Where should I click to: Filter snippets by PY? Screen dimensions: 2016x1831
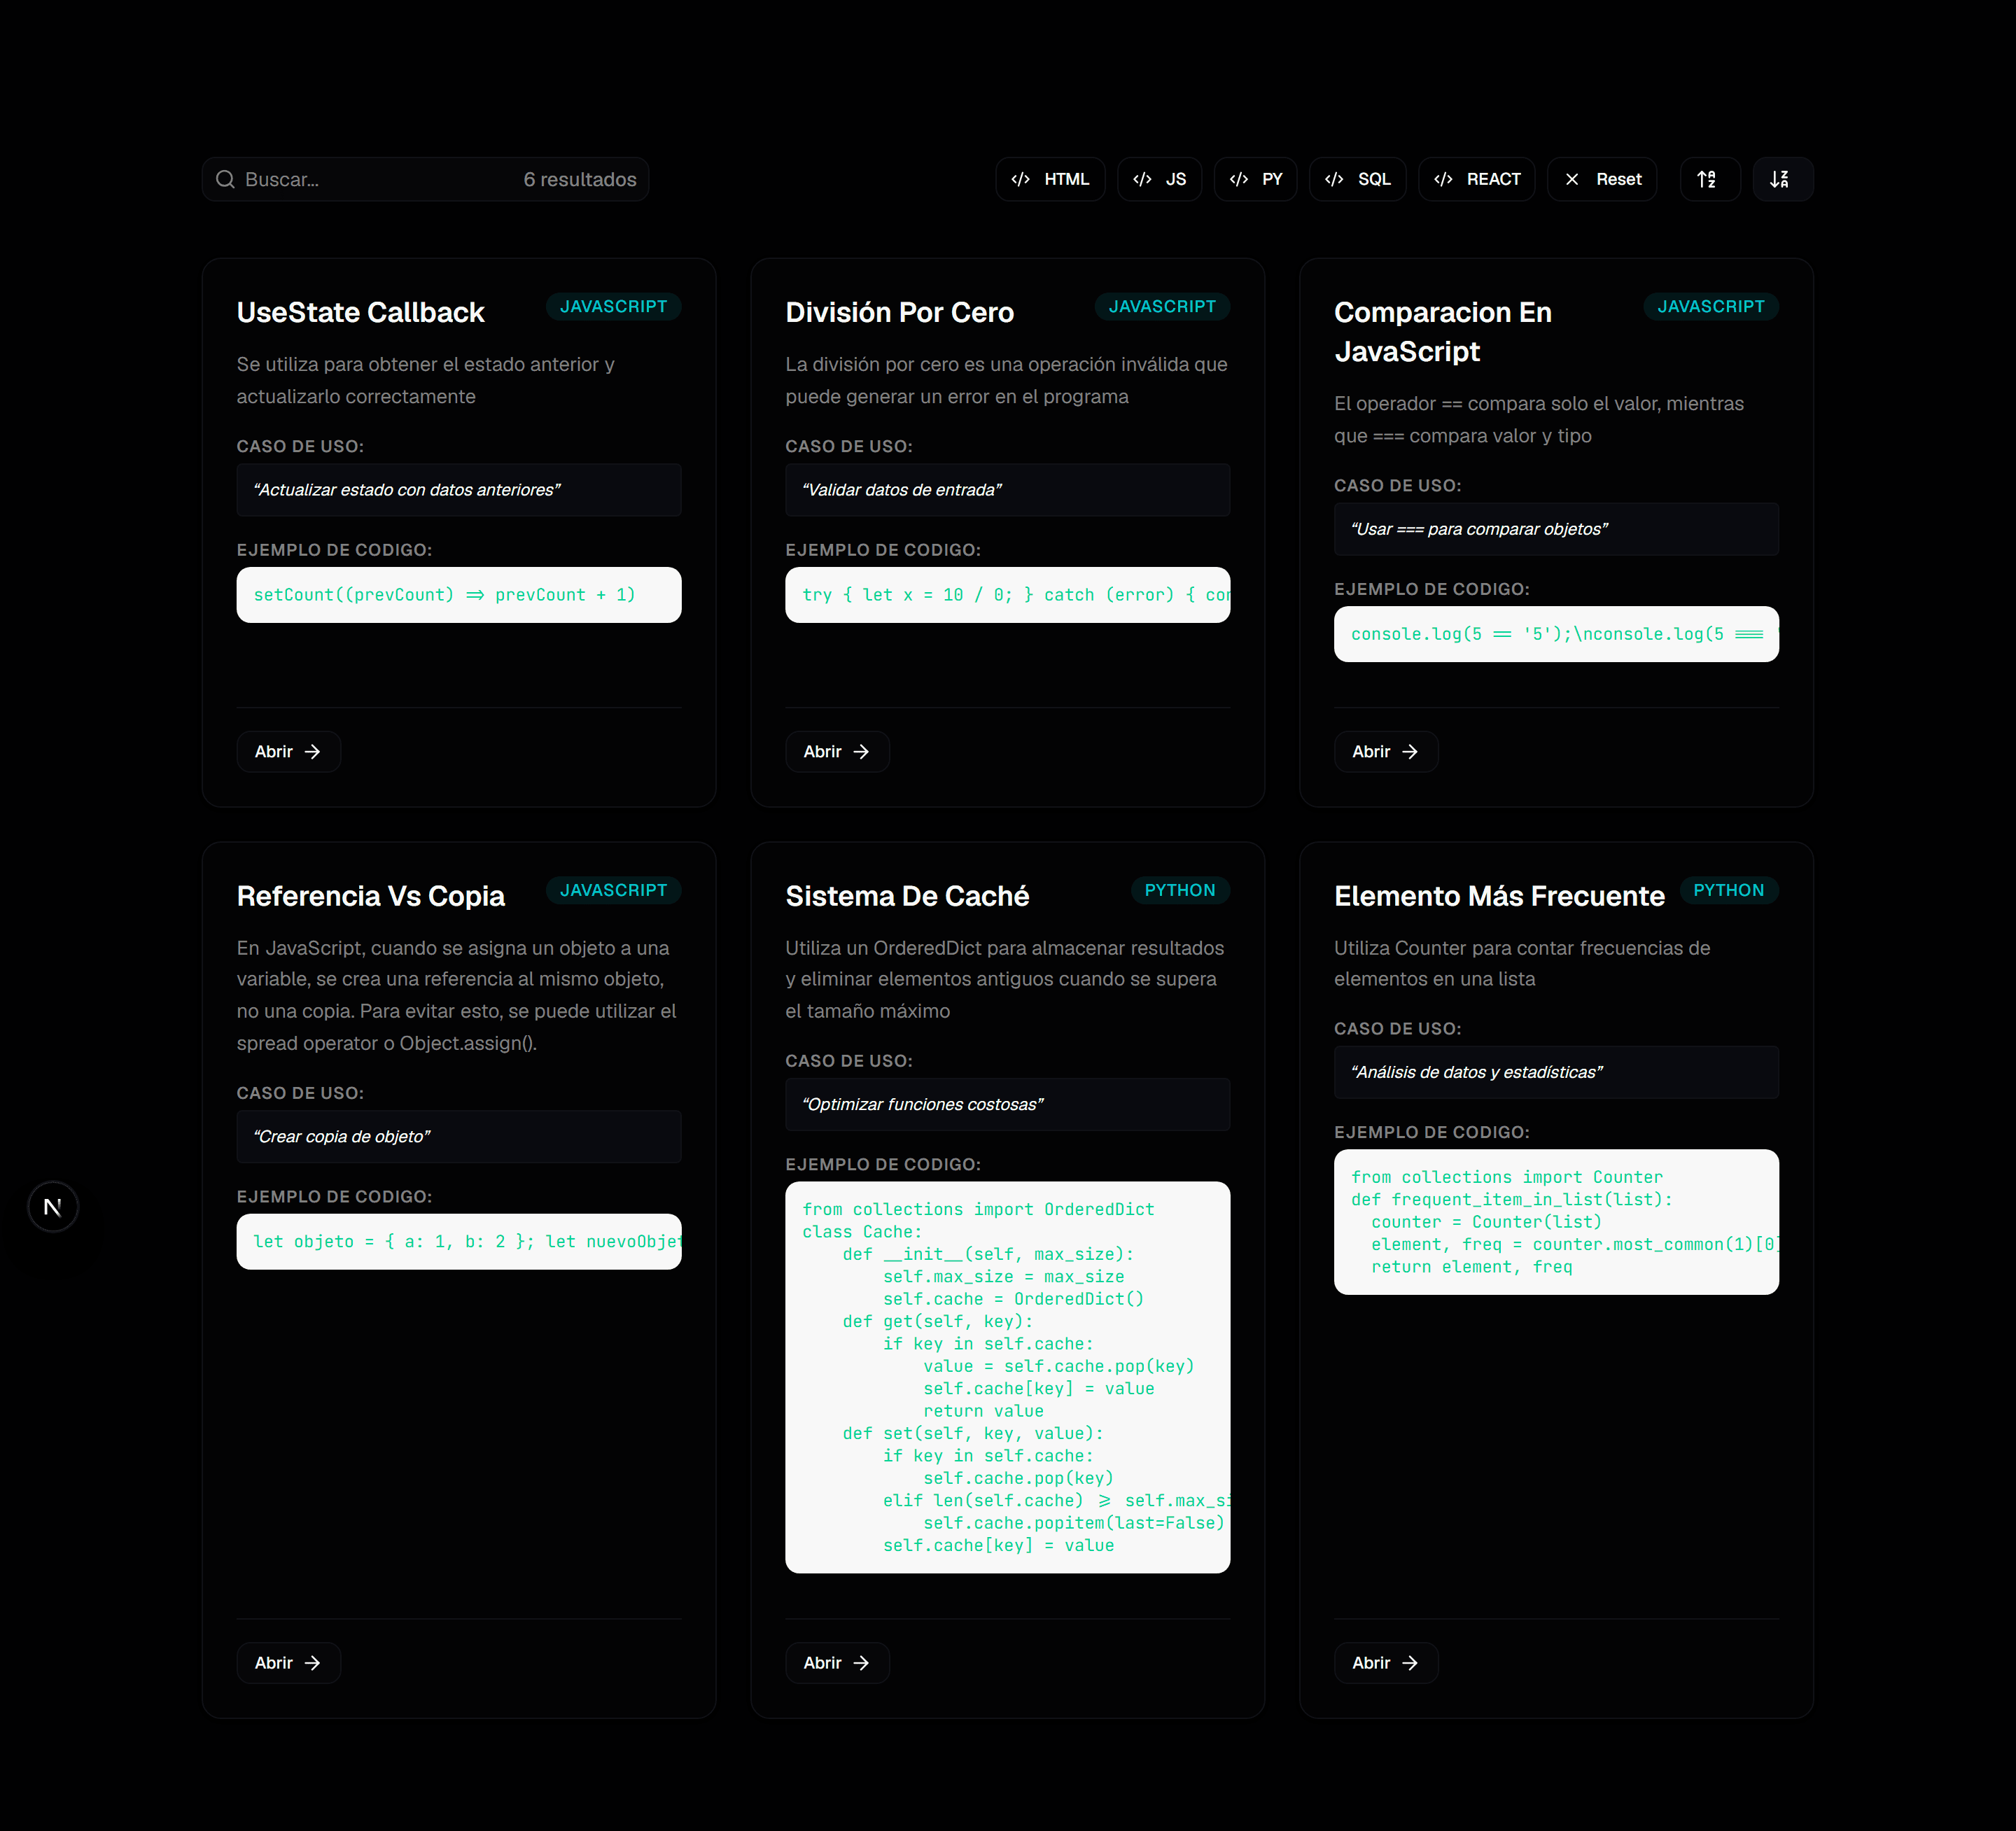click(x=1255, y=179)
